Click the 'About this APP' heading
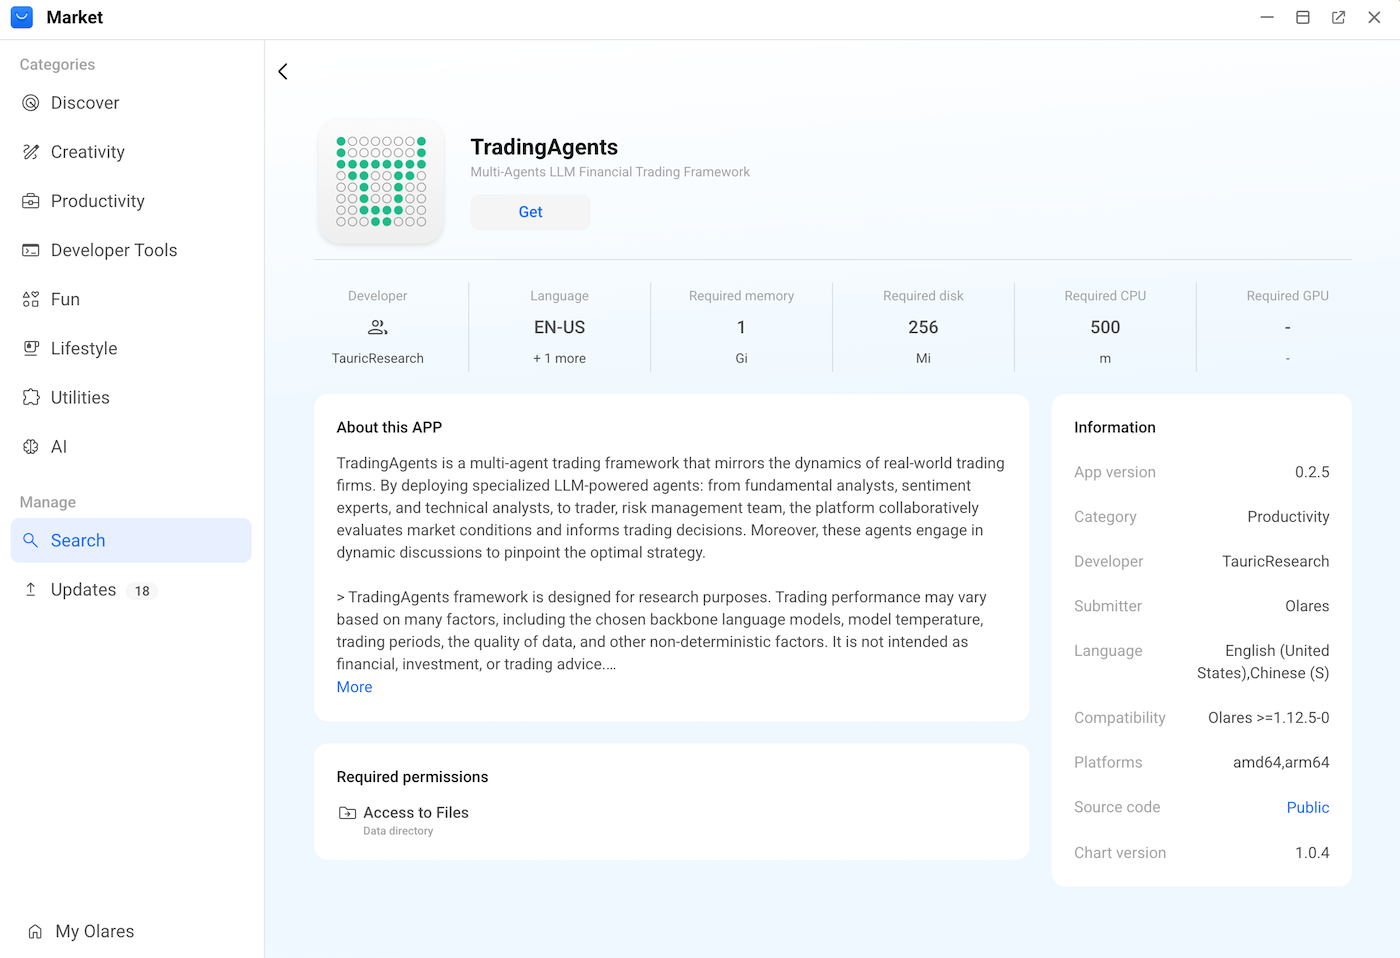The image size is (1400, 958). (389, 427)
